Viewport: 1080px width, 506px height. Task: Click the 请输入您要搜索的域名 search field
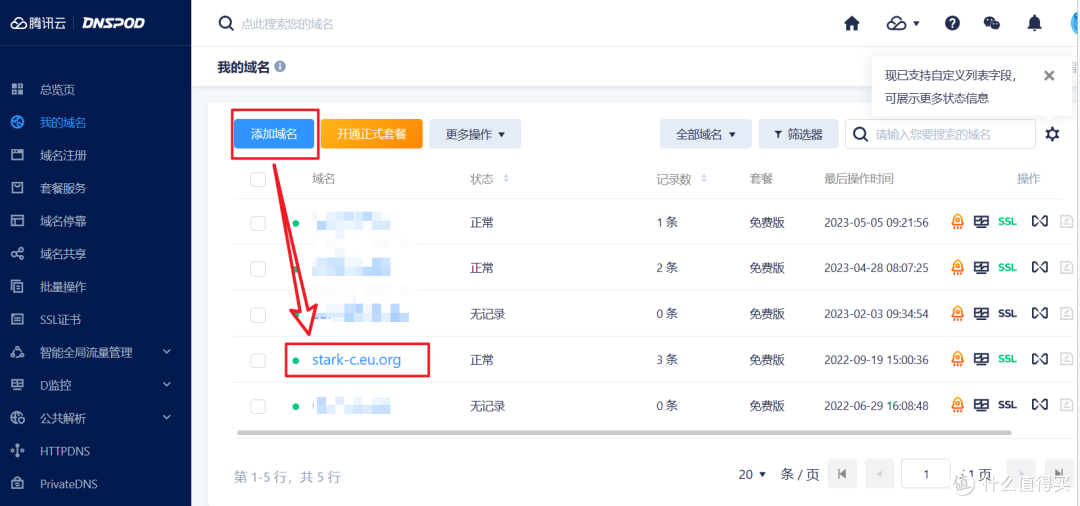click(940, 134)
